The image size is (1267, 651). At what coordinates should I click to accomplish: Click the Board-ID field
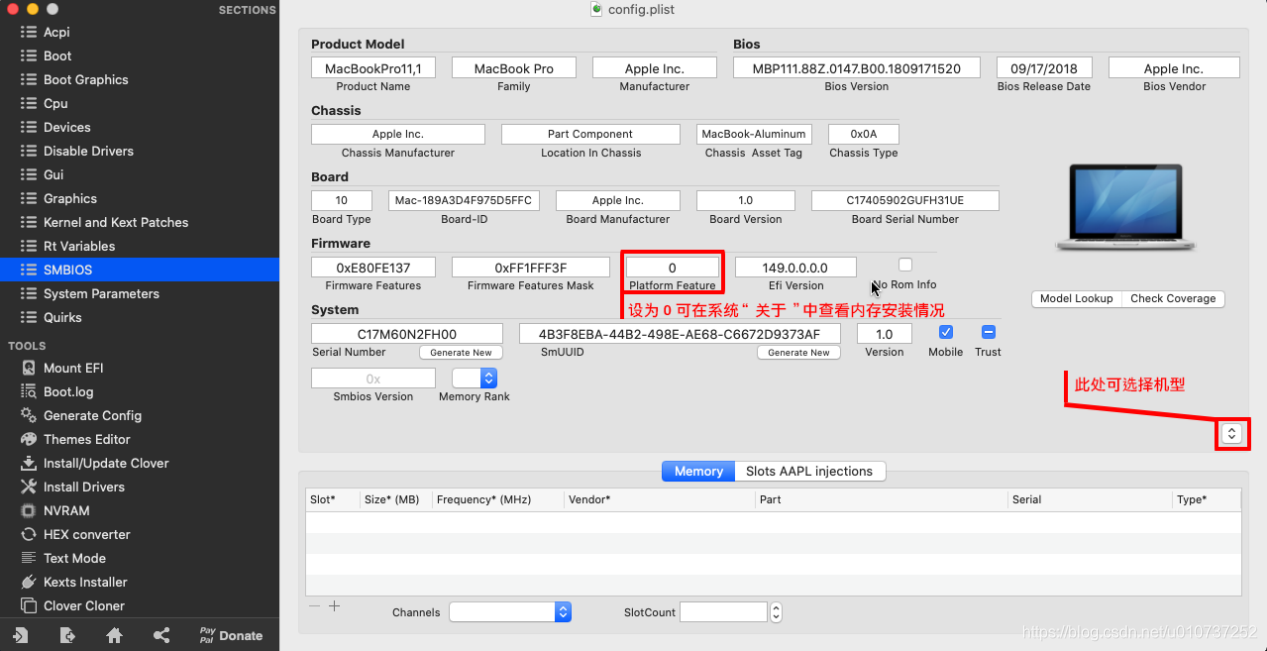[464, 200]
